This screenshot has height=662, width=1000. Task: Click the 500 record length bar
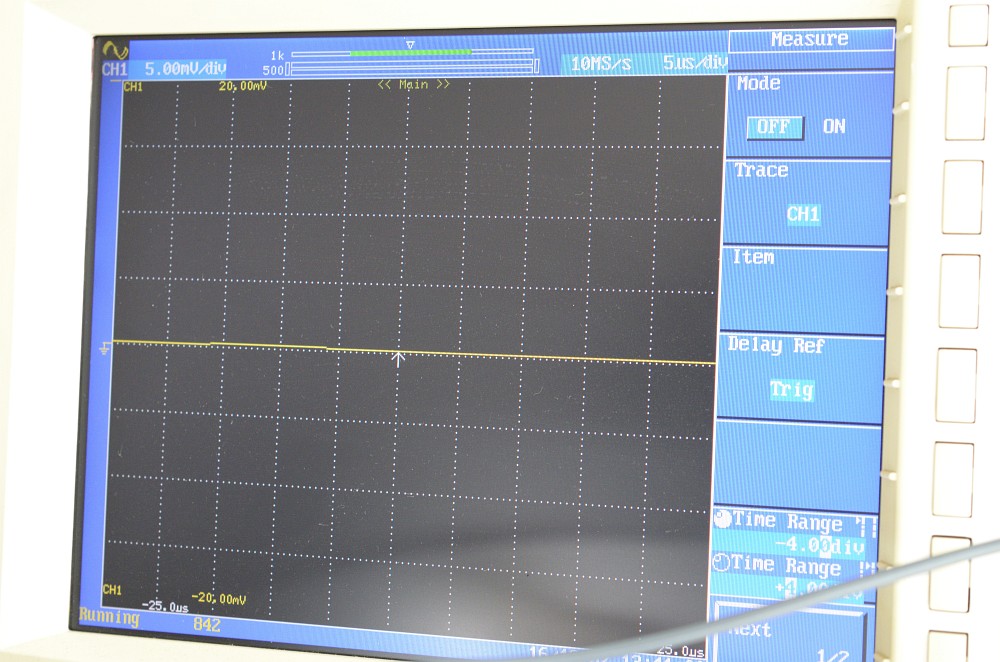(x=412, y=66)
